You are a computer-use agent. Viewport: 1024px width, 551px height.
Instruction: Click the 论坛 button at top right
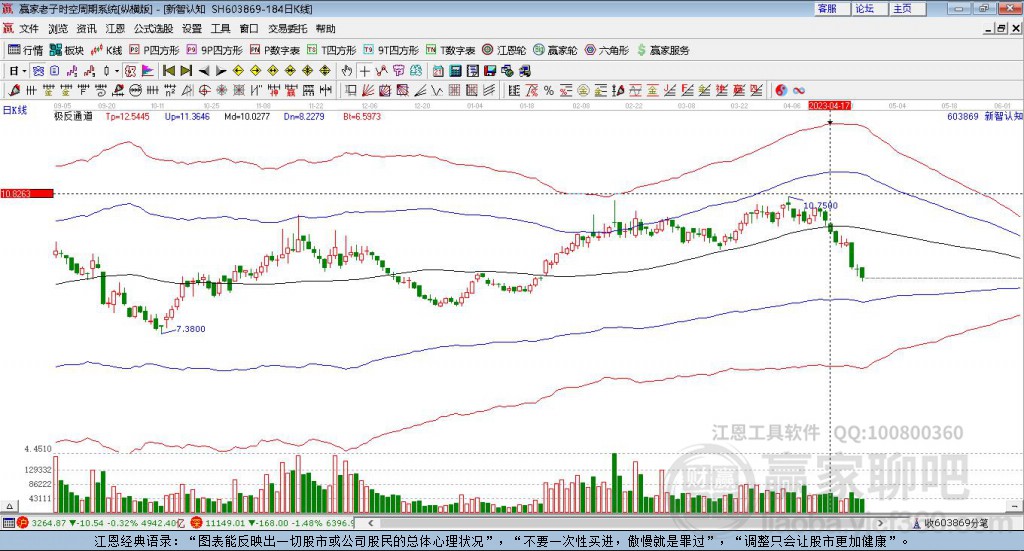click(x=864, y=8)
